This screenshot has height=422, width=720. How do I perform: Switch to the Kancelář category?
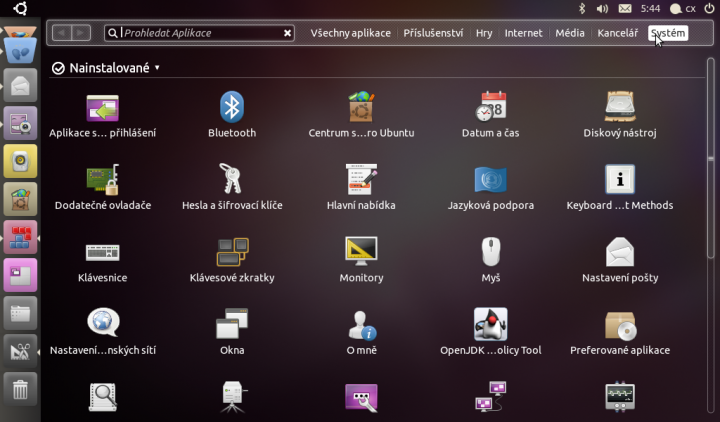[618, 33]
